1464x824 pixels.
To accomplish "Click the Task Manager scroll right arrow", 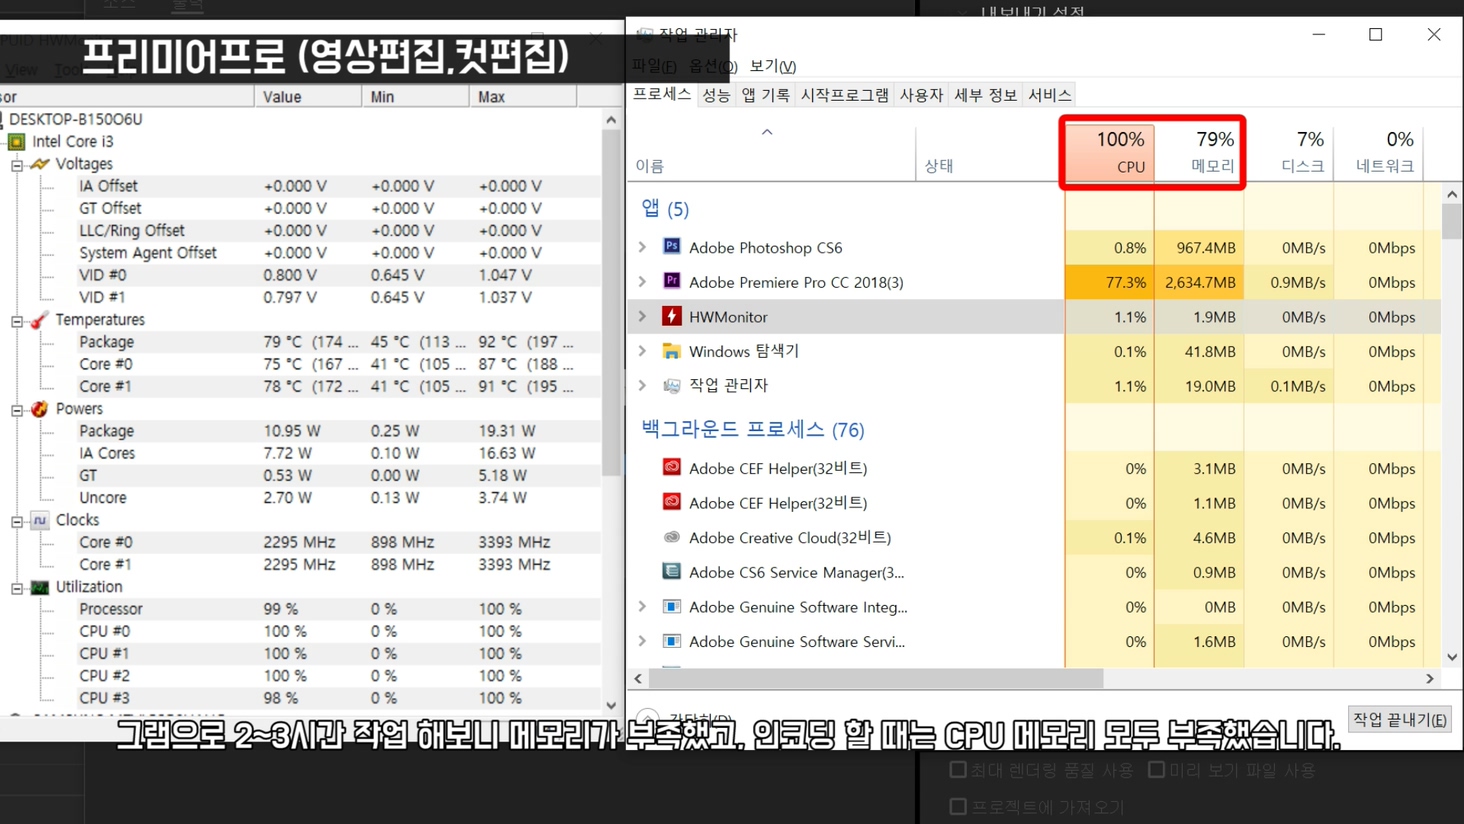I will 1430,678.
